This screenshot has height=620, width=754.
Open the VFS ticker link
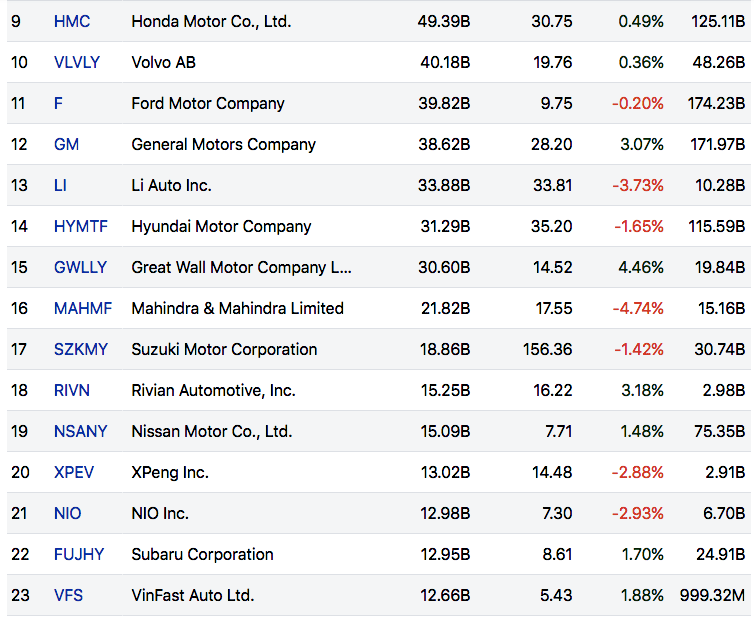pos(68,595)
